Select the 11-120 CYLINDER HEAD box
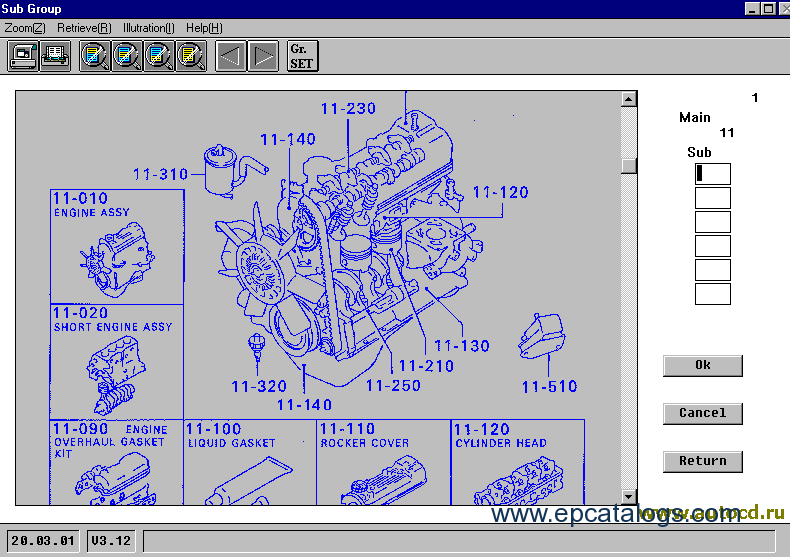The height and width of the screenshot is (557, 790). coord(518,462)
